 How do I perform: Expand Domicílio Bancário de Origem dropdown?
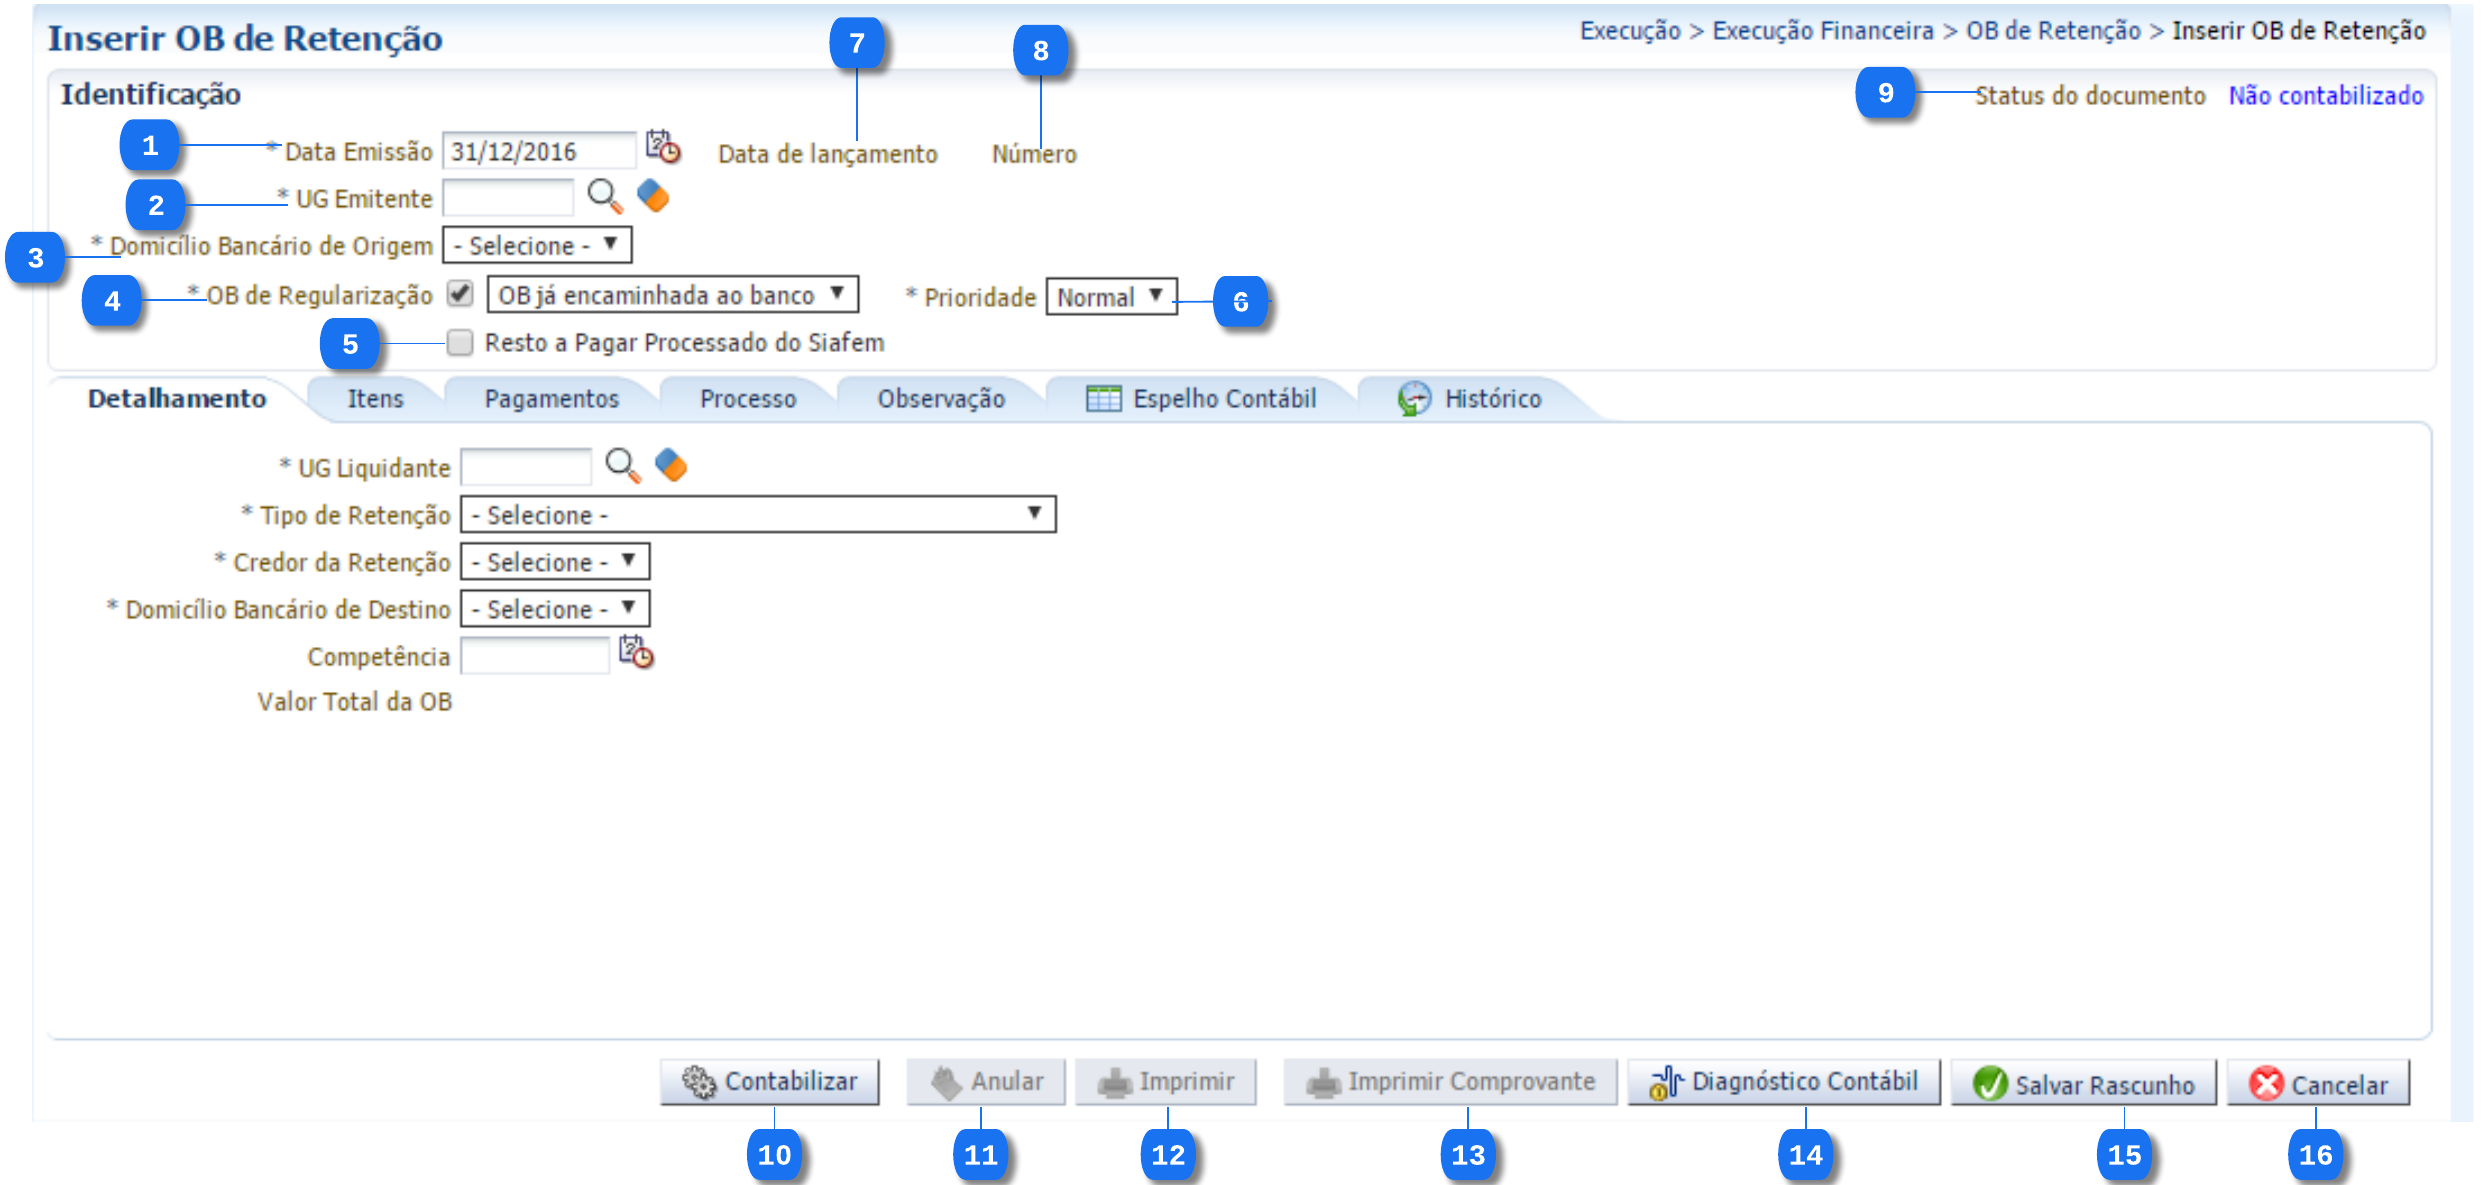537,245
